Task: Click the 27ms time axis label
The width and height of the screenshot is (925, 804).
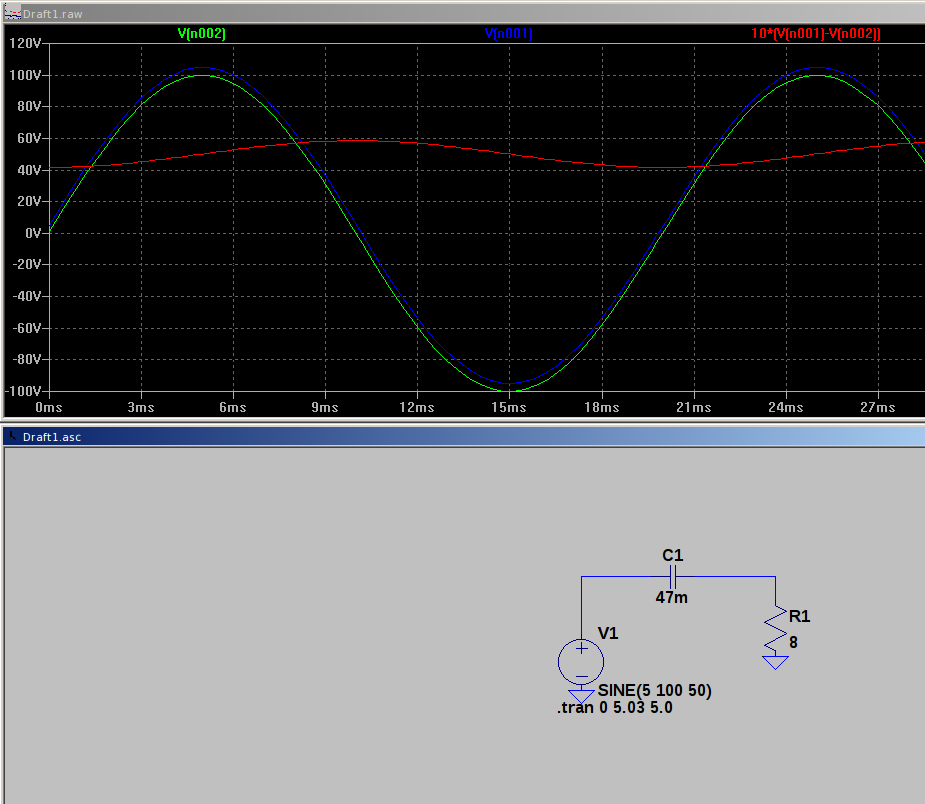Action: click(878, 408)
